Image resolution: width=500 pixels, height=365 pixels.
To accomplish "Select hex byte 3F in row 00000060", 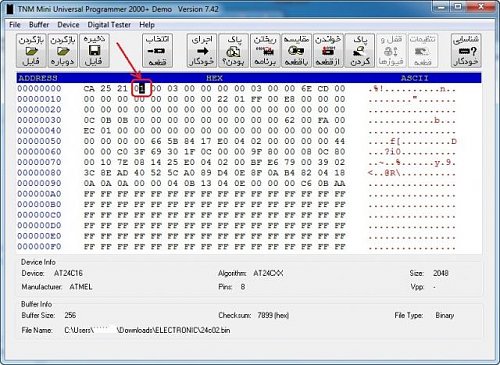I will coord(139,152).
